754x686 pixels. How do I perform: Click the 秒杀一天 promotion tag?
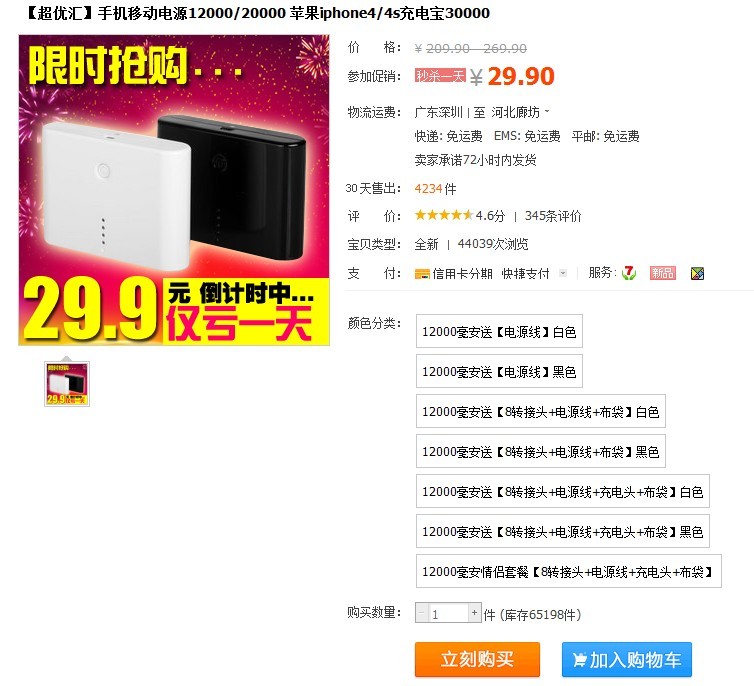tap(440, 75)
